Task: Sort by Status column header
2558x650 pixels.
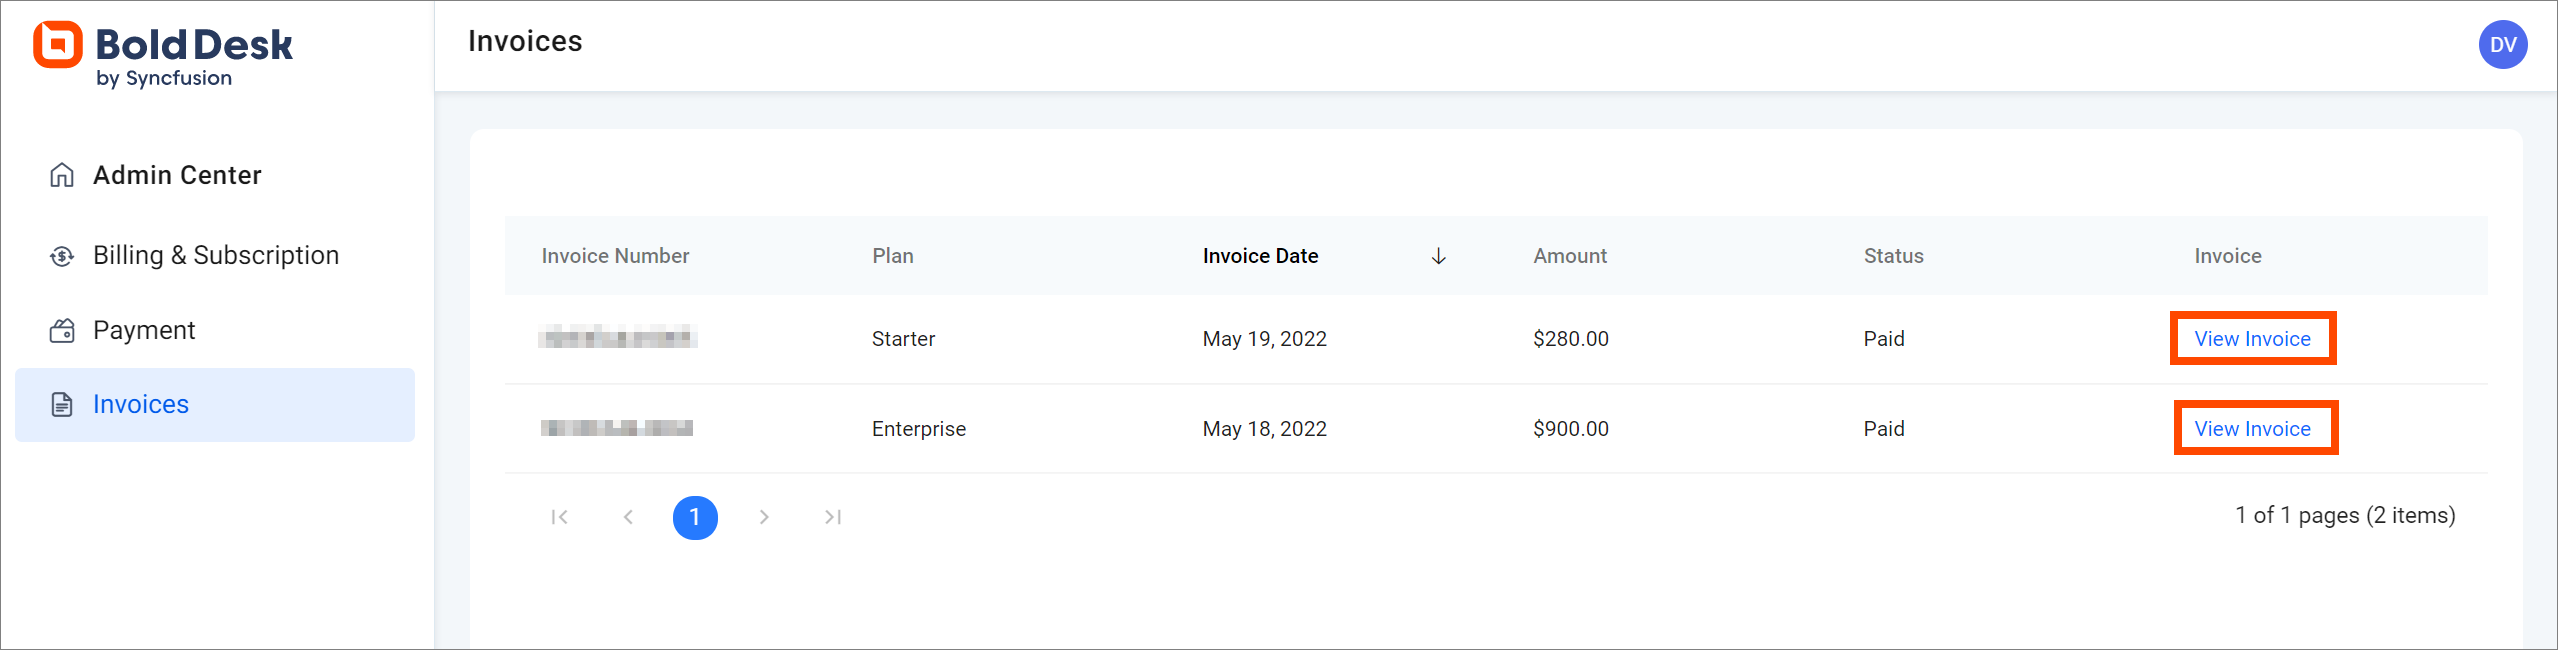Action: pyautogui.click(x=1893, y=256)
